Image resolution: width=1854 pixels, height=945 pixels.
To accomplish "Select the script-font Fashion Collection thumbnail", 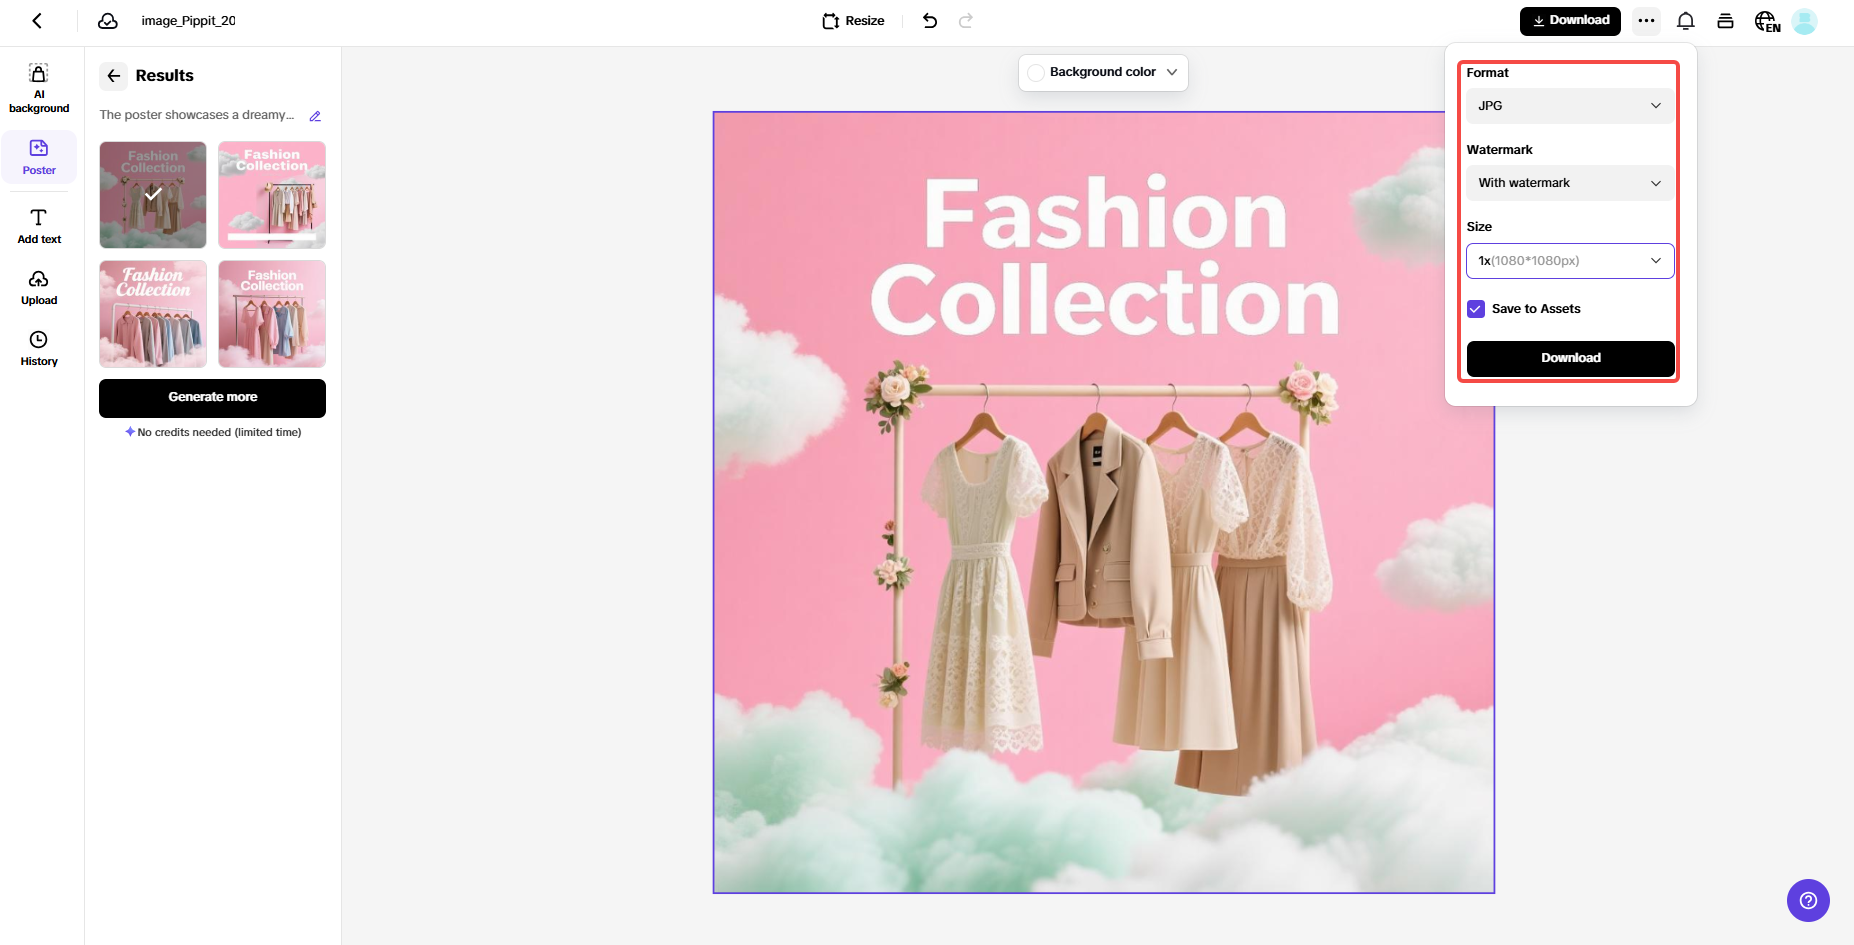I will coord(153,314).
